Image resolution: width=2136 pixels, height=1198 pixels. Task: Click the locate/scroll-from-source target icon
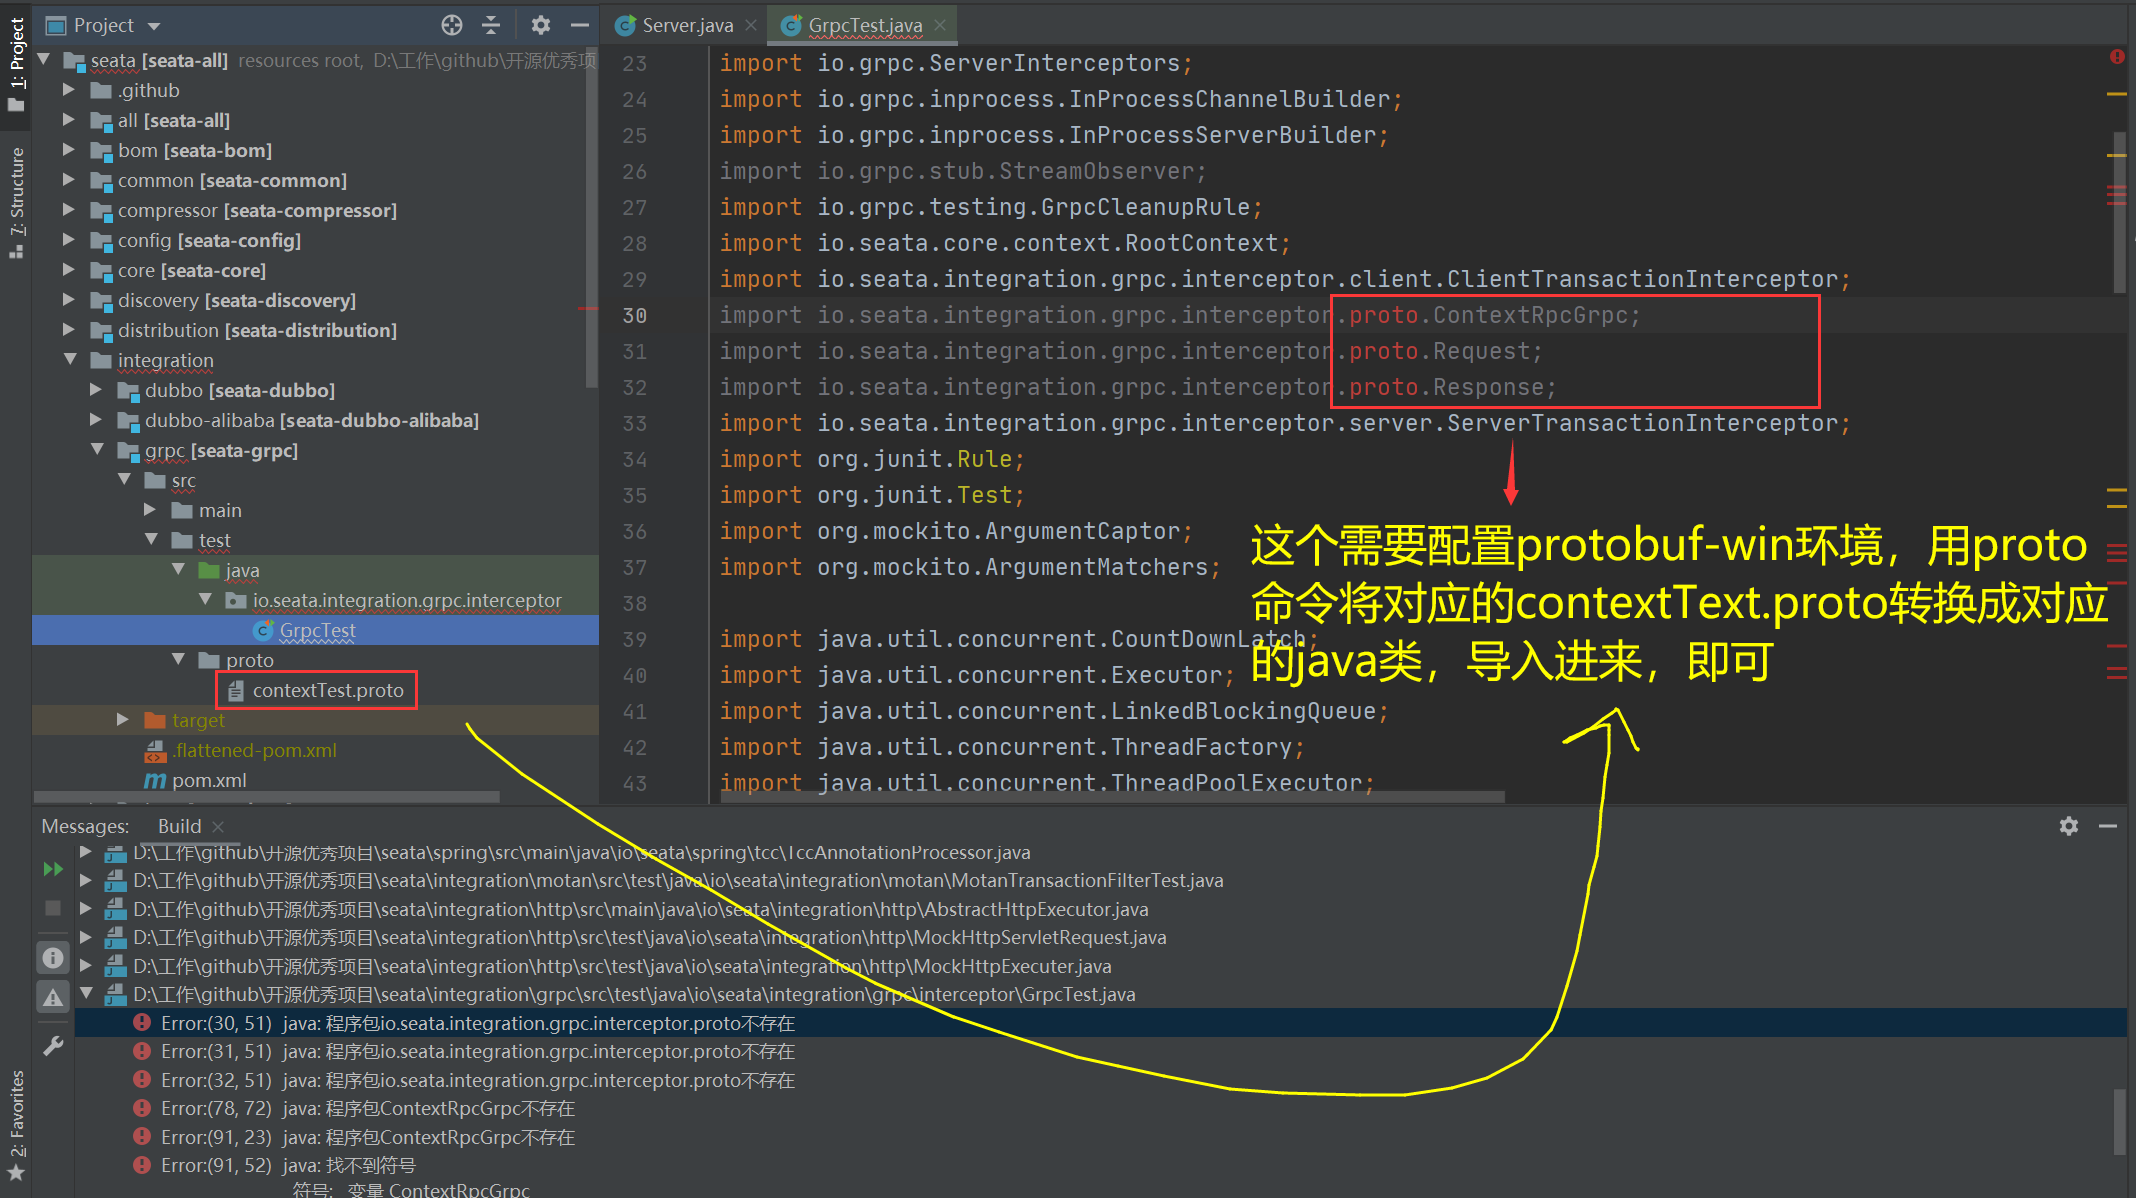click(x=452, y=25)
